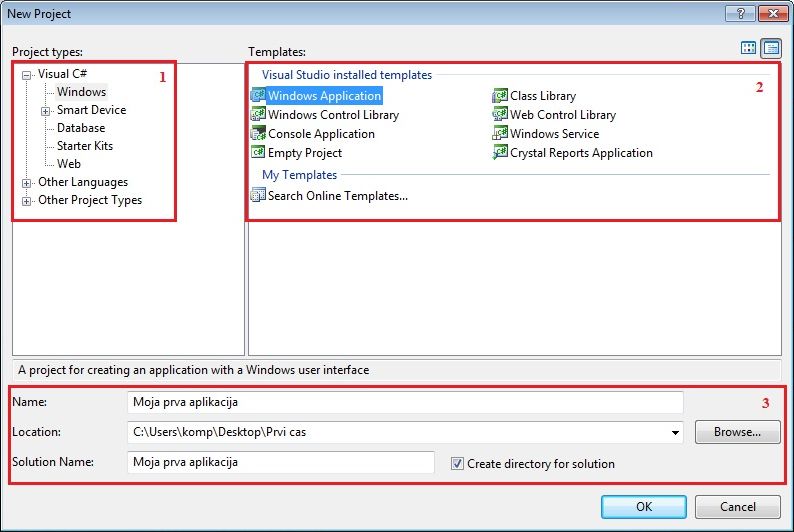Toggle Create directory for solution checkbox
794x532 pixels.
click(457, 464)
